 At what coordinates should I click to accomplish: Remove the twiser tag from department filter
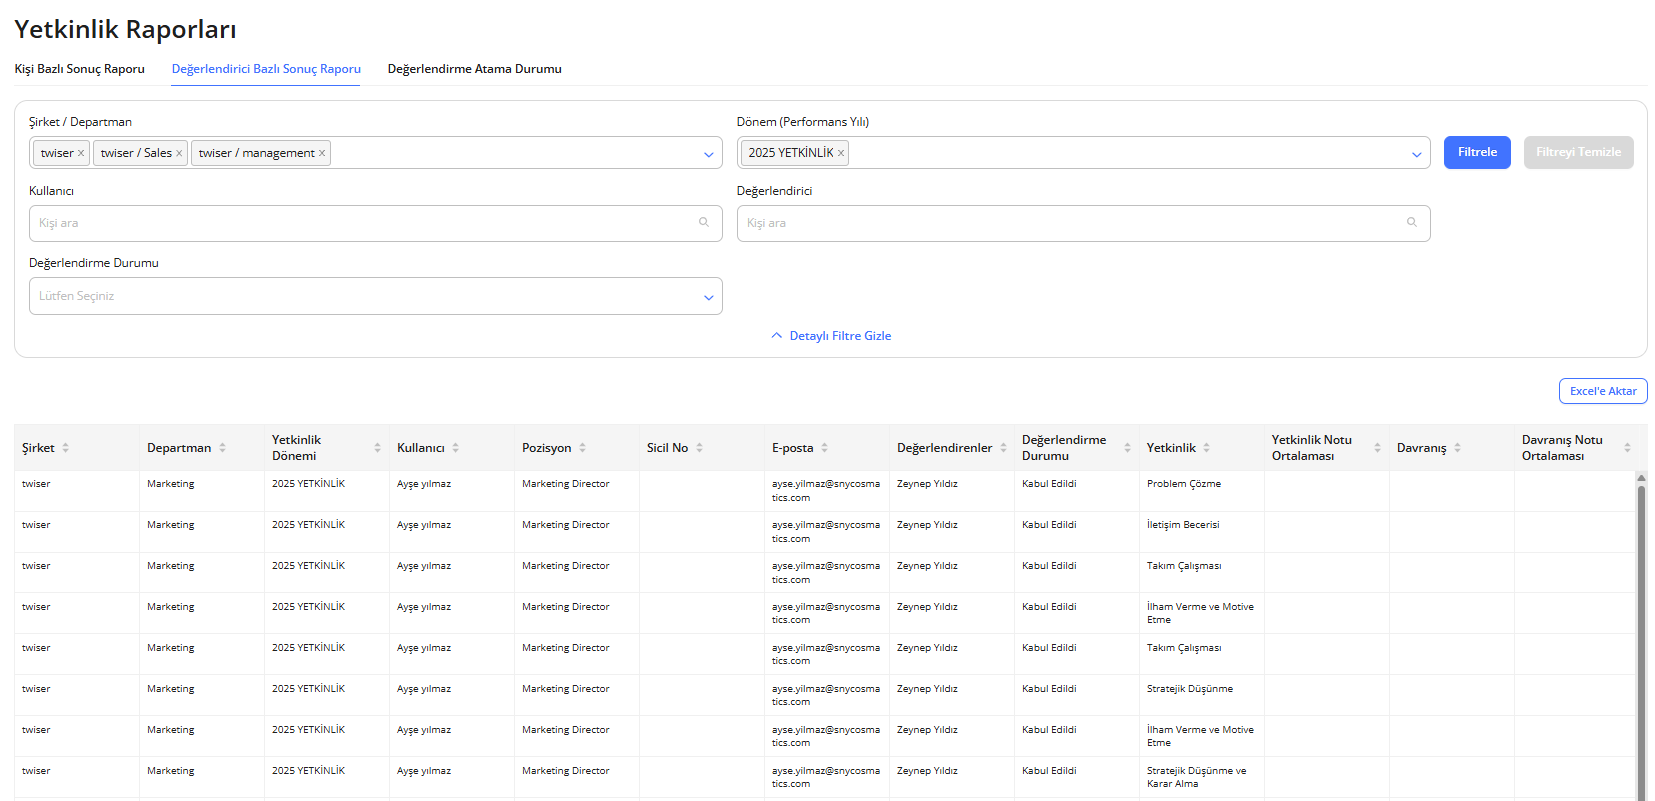pos(81,153)
